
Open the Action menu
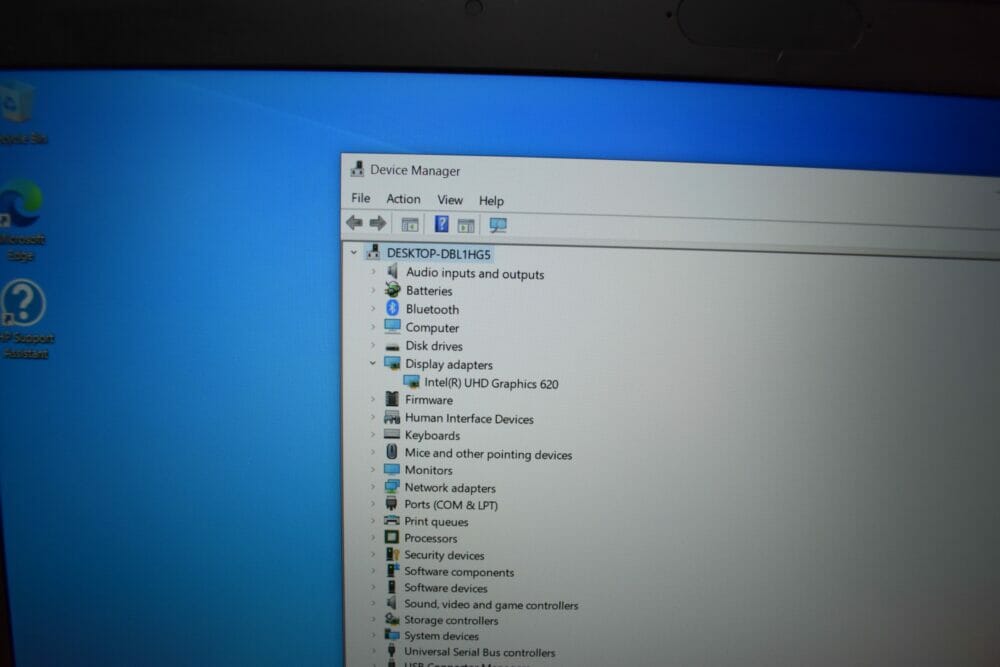(403, 199)
